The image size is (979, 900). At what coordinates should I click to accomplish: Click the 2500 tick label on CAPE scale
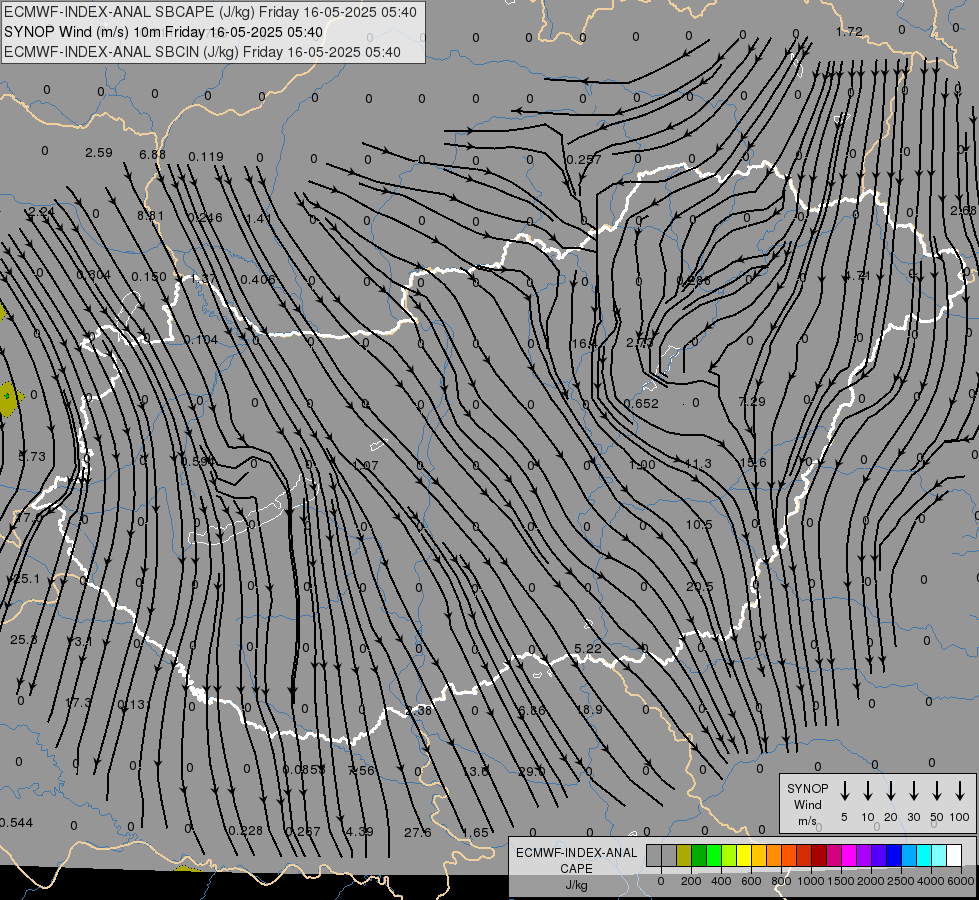point(901,881)
